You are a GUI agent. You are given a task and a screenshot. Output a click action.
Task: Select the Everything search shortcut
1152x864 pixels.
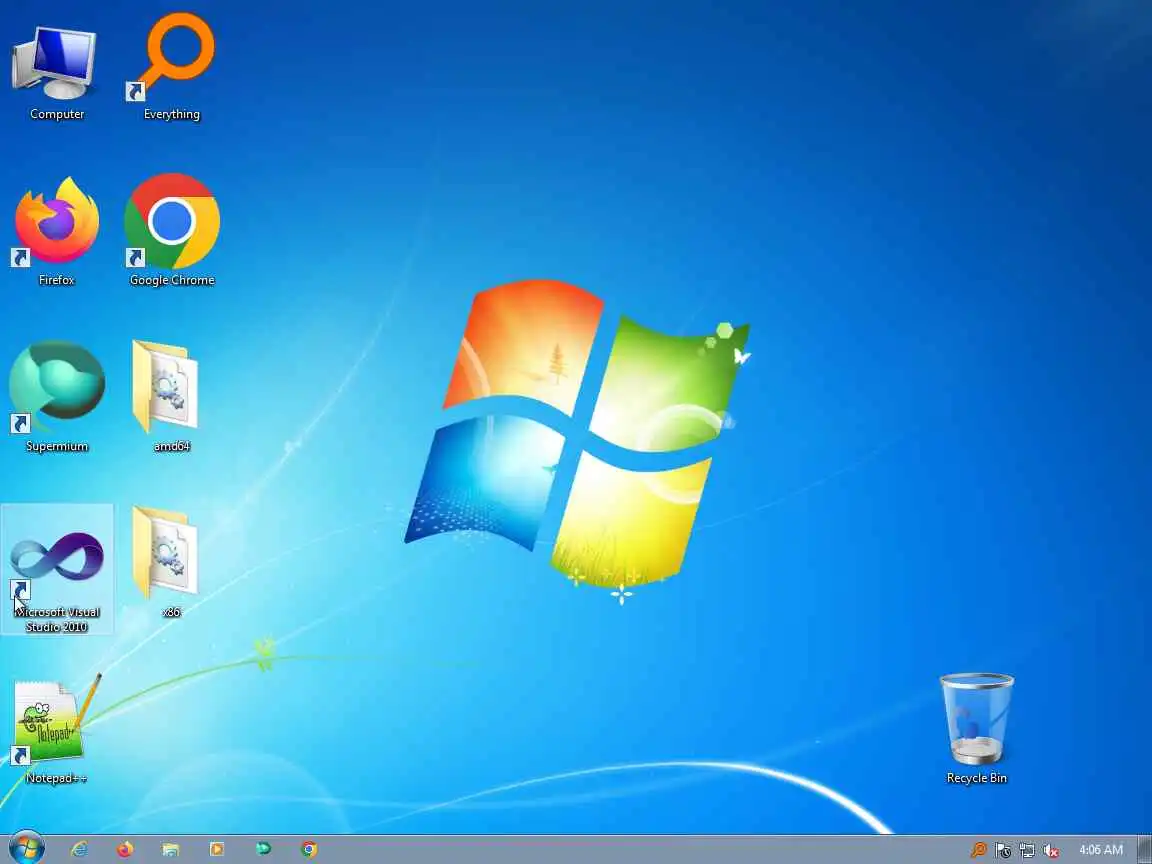(x=172, y=68)
